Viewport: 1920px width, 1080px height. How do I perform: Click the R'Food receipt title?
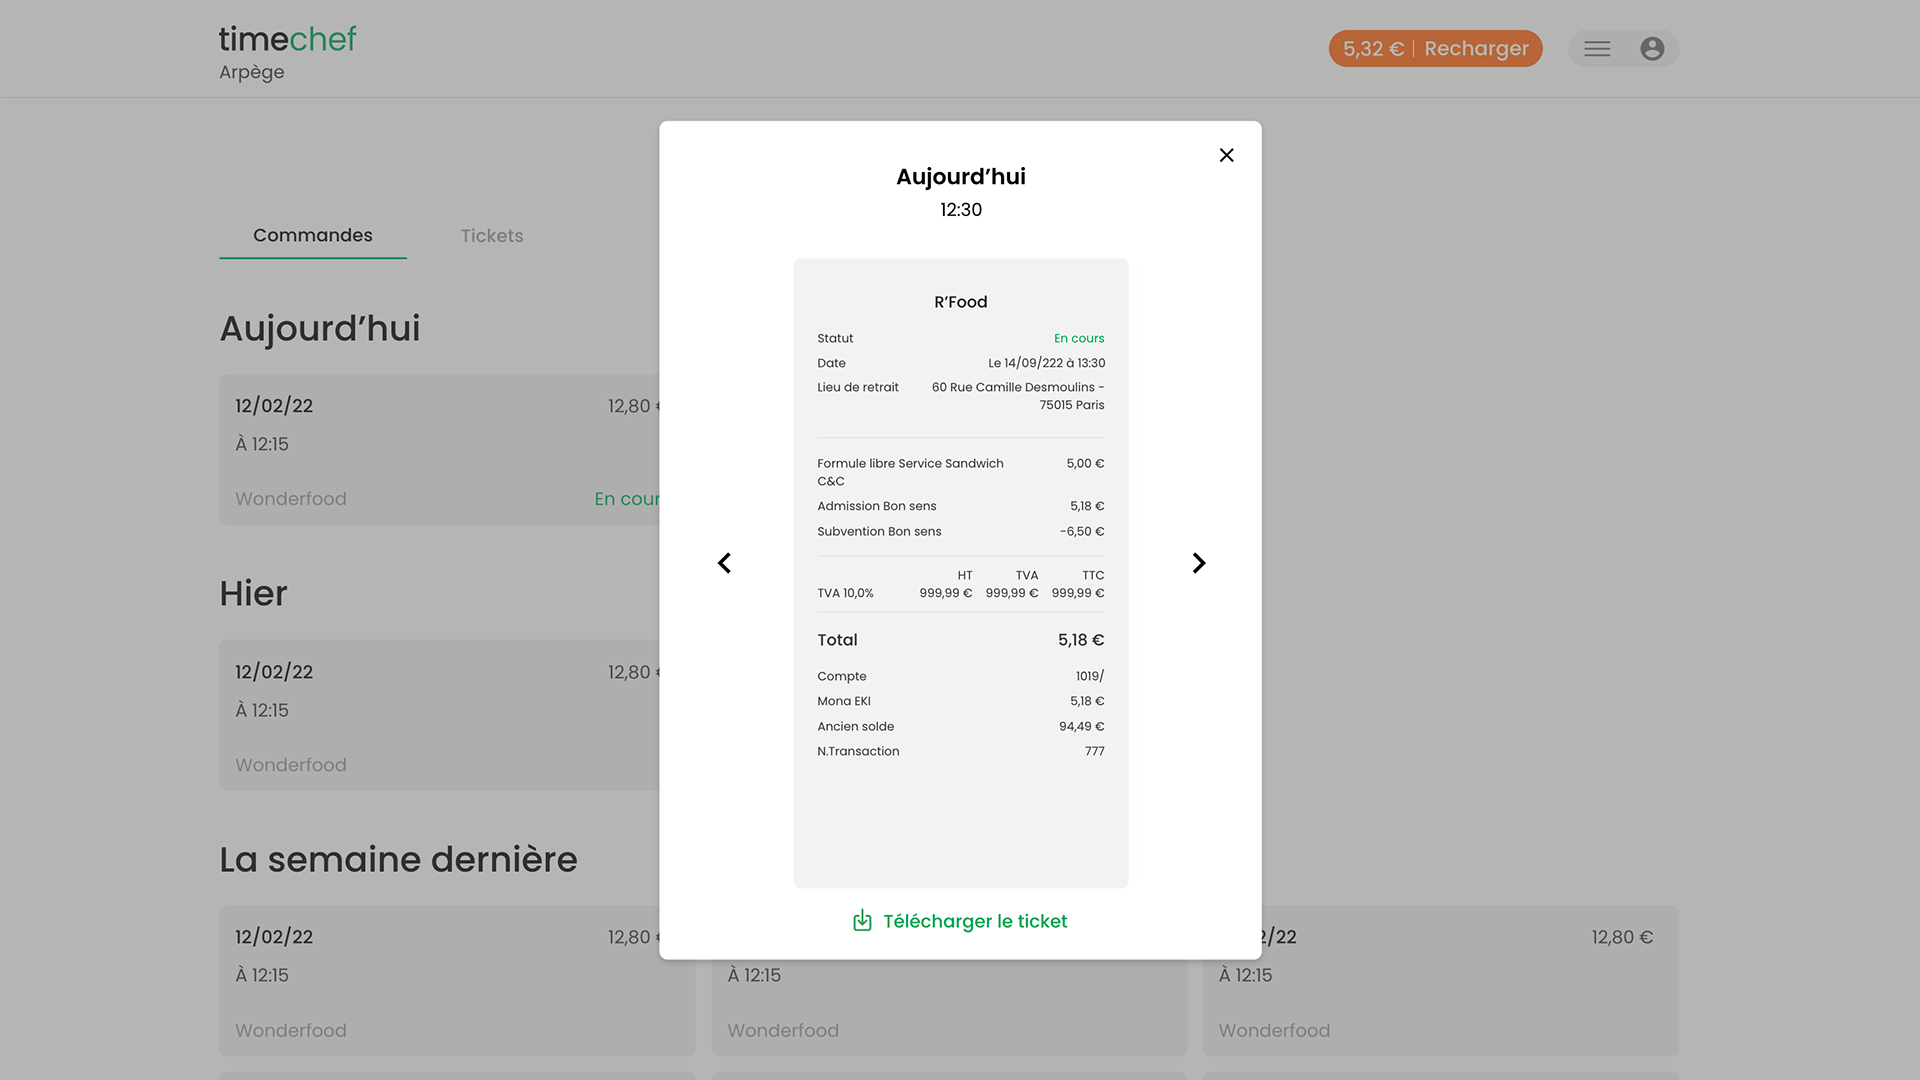(x=960, y=302)
